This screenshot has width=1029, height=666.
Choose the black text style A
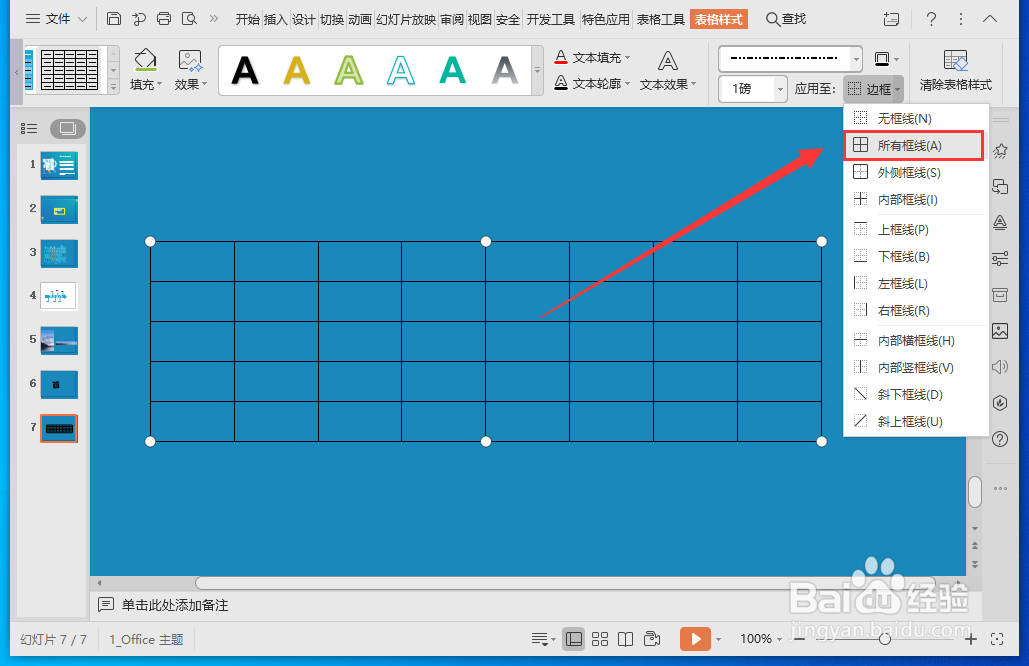pyautogui.click(x=245, y=70)
